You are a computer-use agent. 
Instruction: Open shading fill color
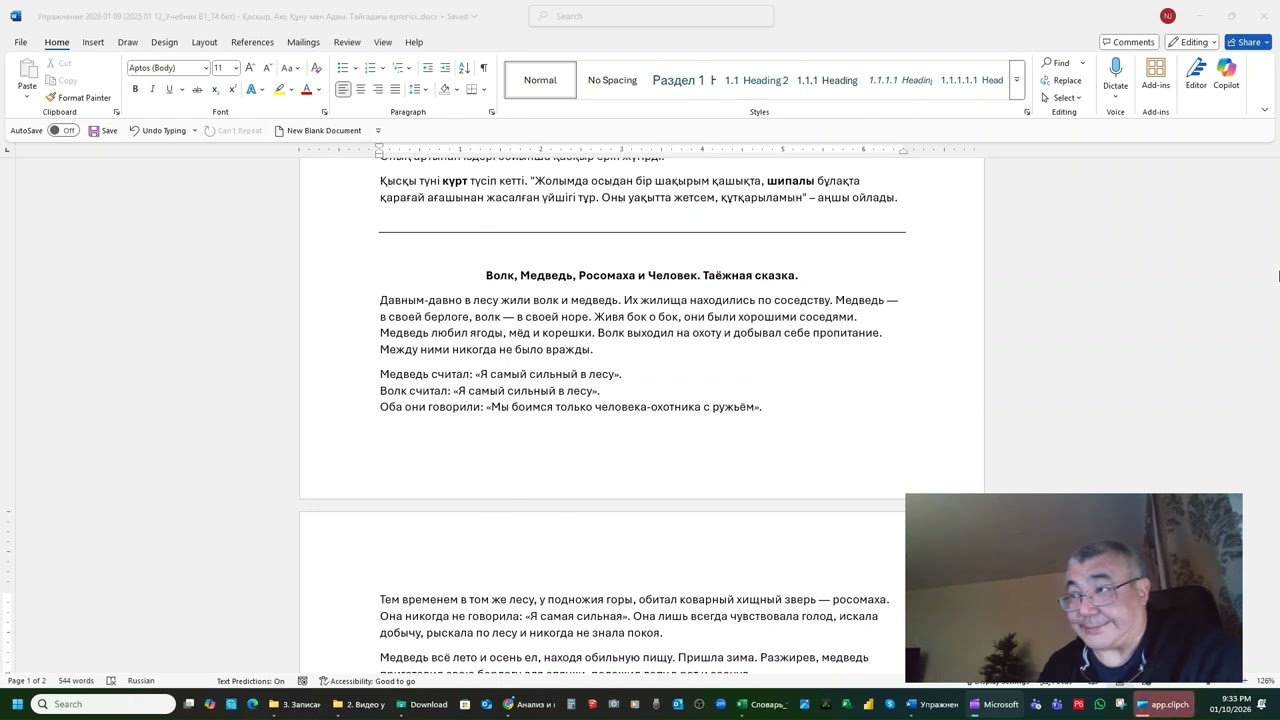pos(444,89)
